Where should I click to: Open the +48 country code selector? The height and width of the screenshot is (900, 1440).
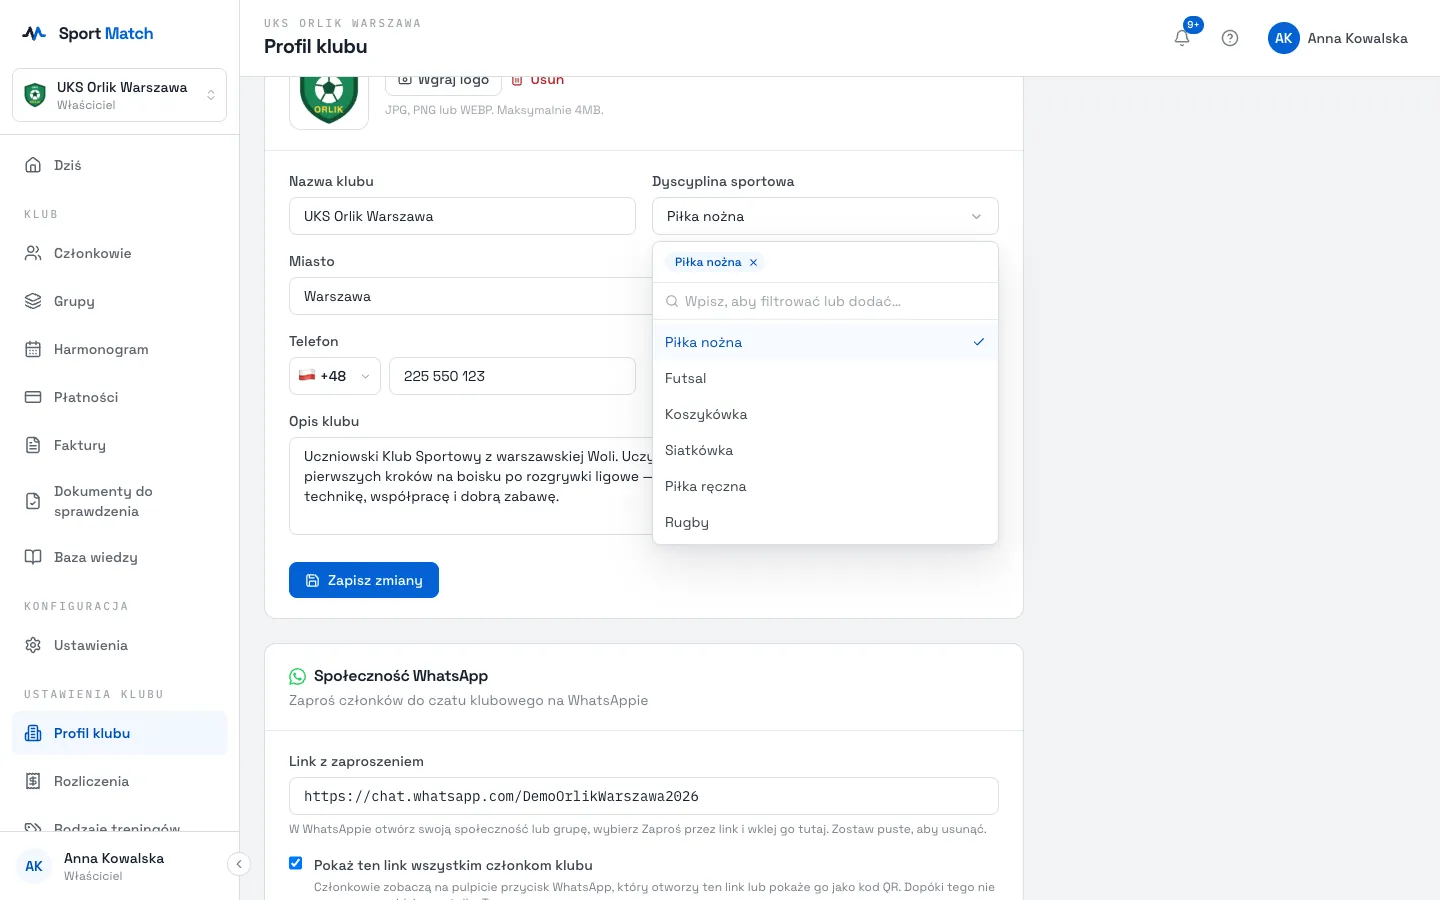pos(335,376)
